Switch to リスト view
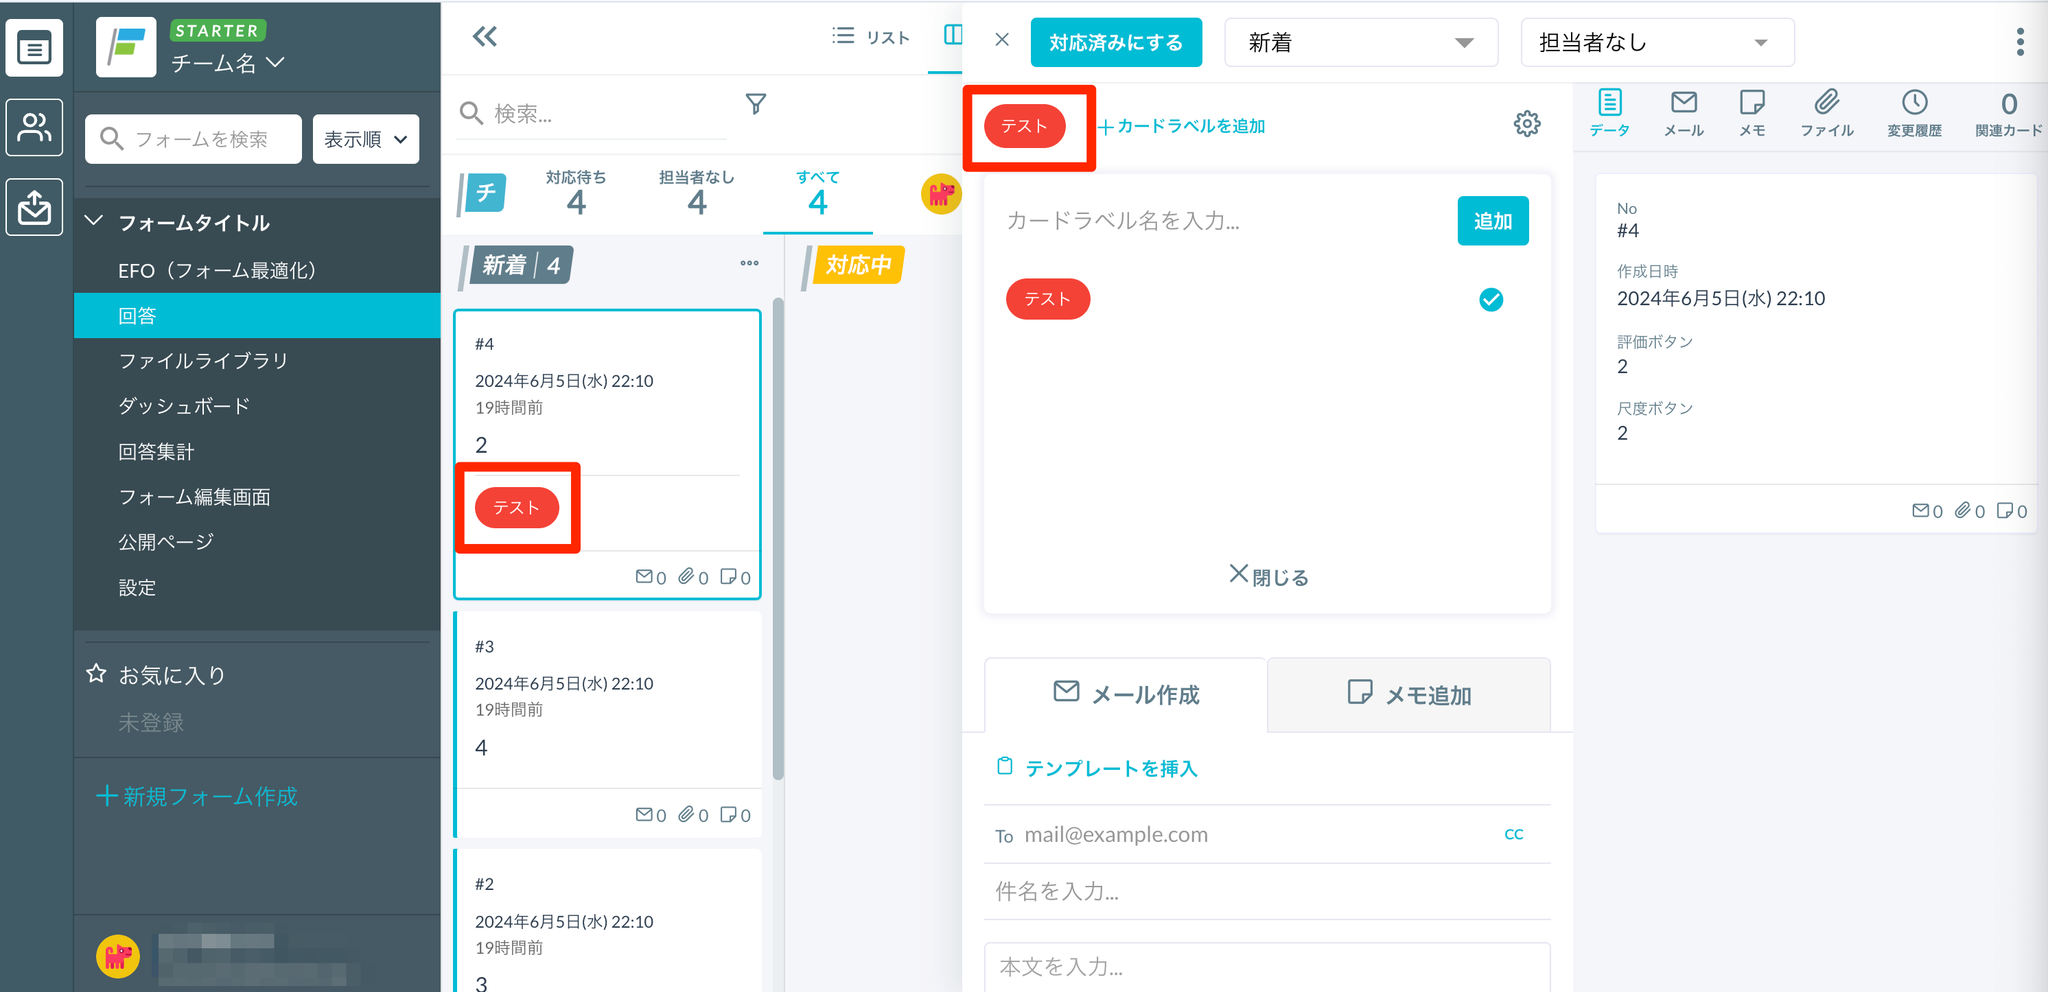 (871, 37)
